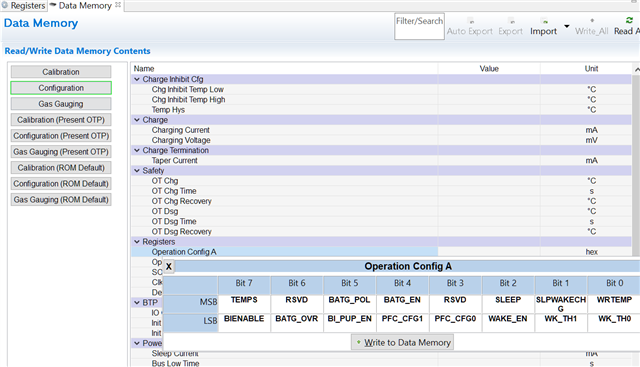Select the OT Dsg Time row
Image resolution: width=640 pixels, height=367 pixels.
tap(381, 221)
